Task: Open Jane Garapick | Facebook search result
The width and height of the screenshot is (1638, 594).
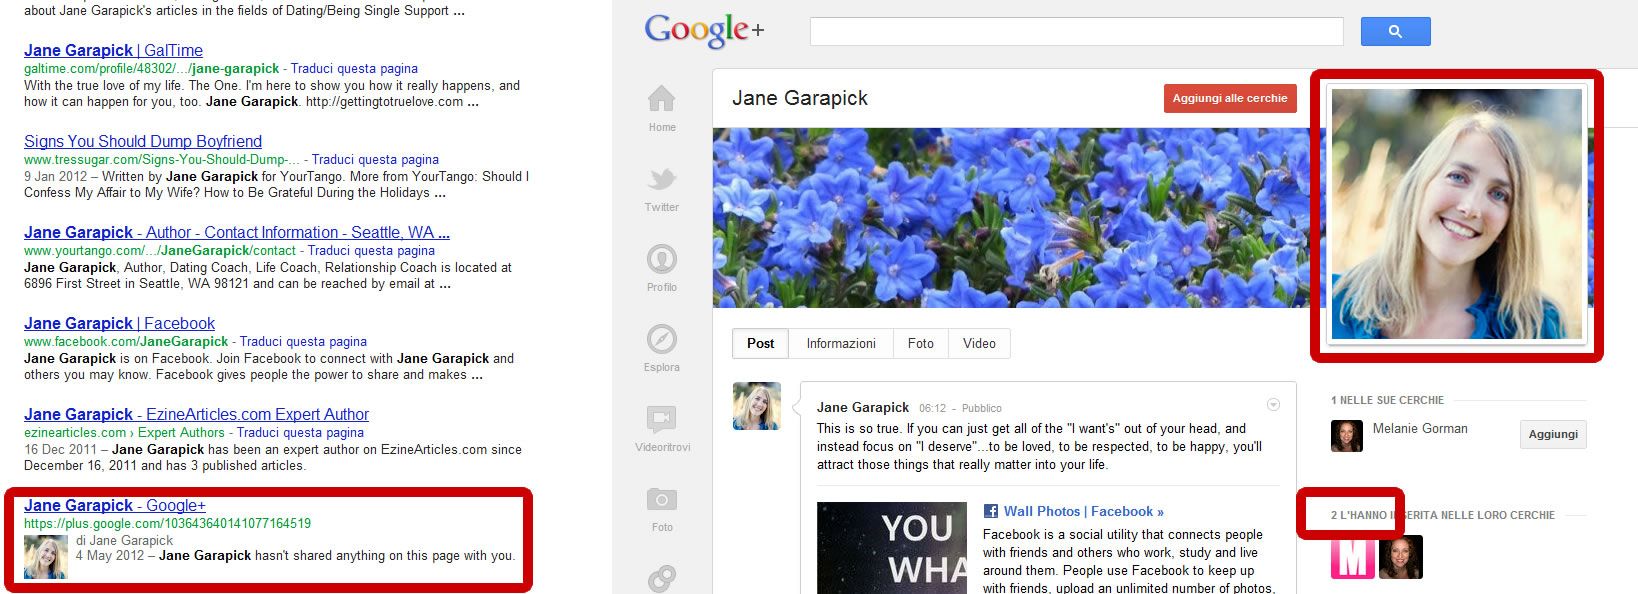Action: tap(119, 323)
